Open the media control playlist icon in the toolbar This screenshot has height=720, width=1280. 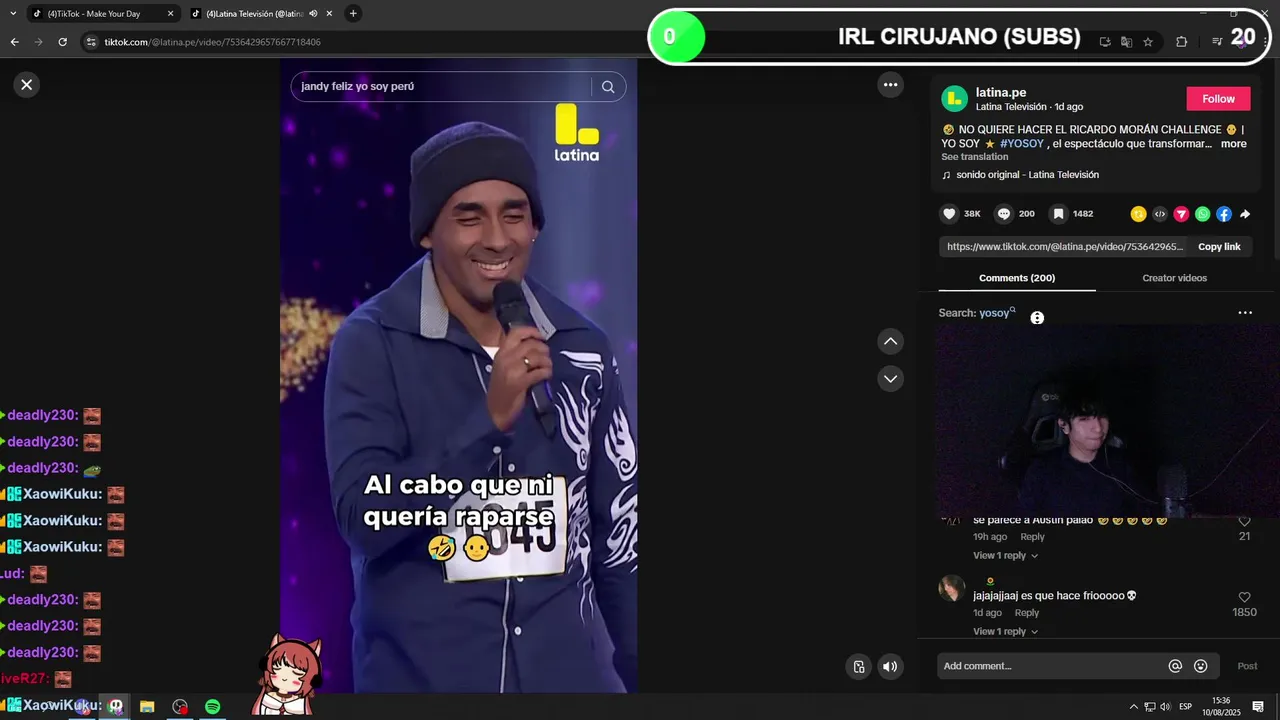click(1216, 42)
